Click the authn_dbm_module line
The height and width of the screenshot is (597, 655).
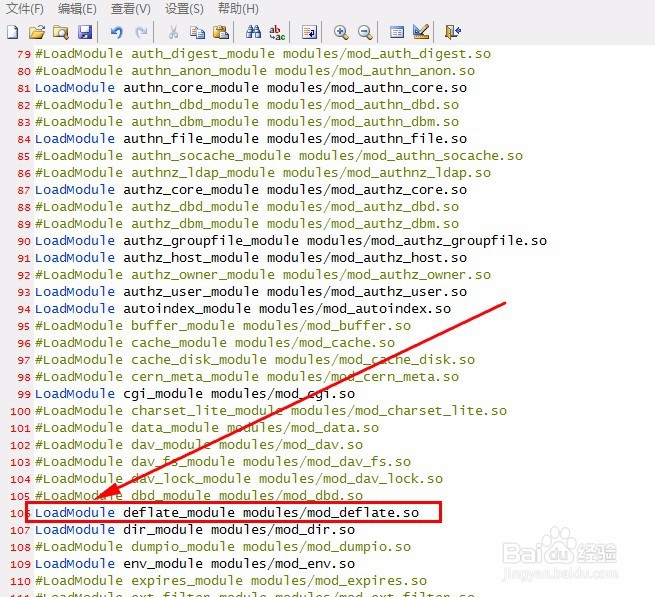(x=247, y=122)
